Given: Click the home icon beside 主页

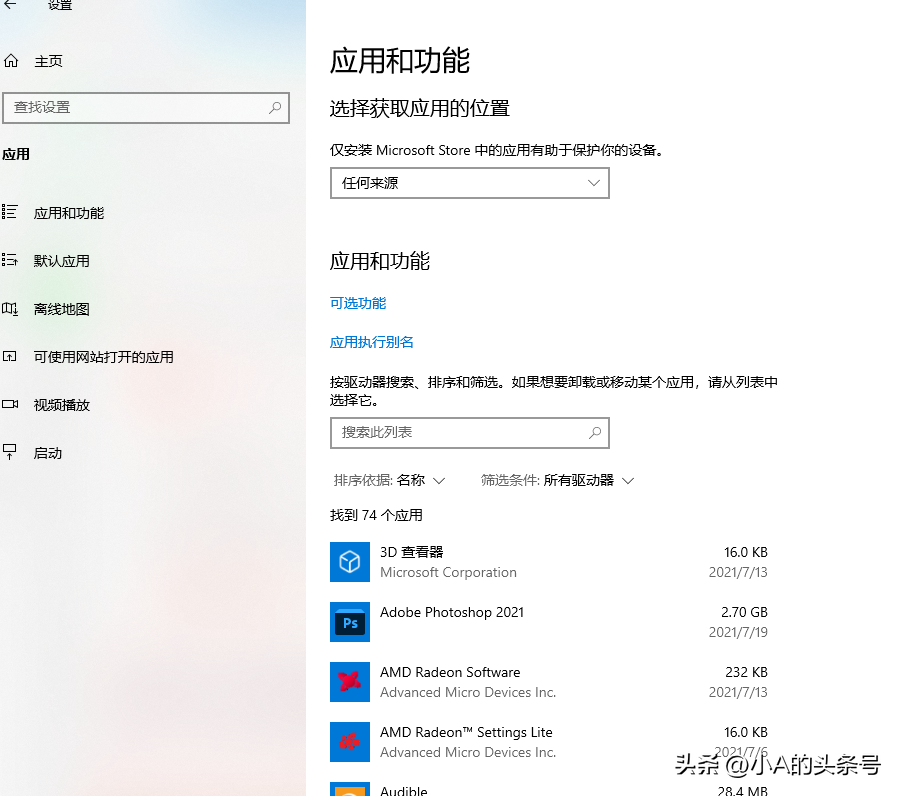Looking at the screenshot, I should [11, 60].
